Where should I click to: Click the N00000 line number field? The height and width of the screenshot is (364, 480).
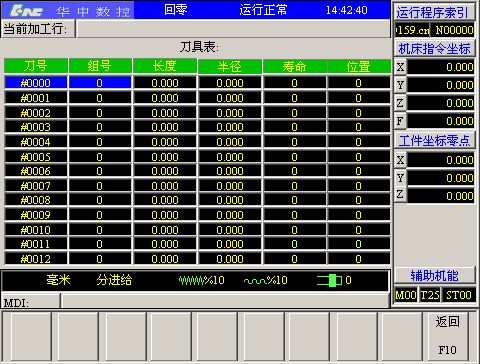[454, 30]
